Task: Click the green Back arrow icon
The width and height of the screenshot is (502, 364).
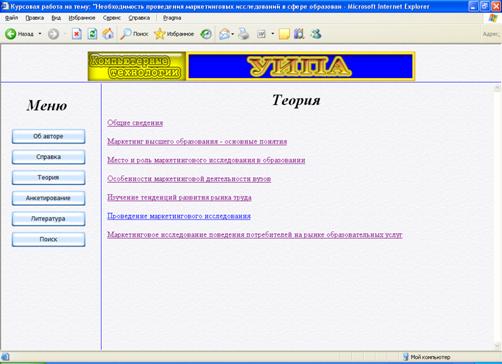Action: point(10,34)
